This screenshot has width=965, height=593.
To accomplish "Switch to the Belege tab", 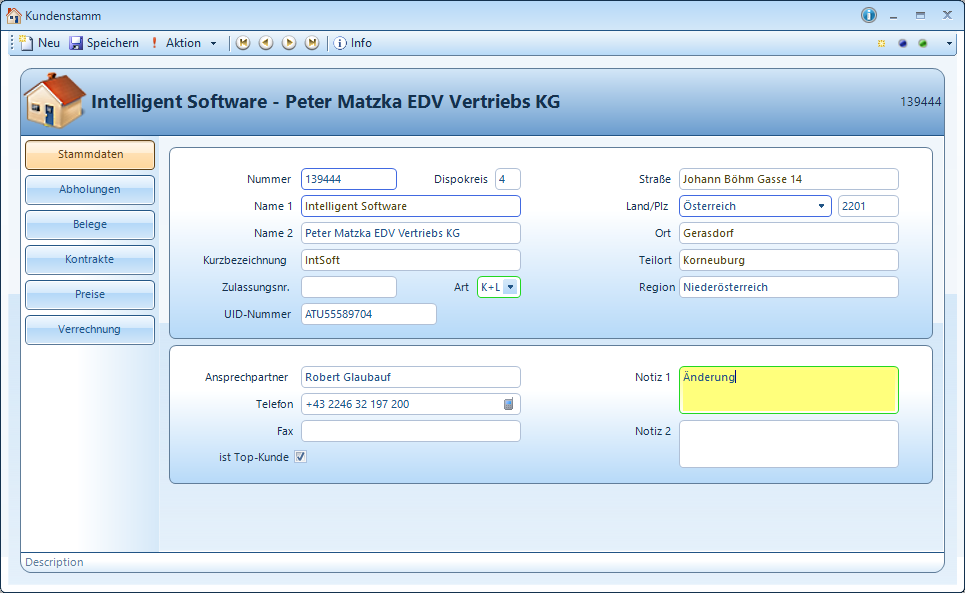I will point(90,225).
